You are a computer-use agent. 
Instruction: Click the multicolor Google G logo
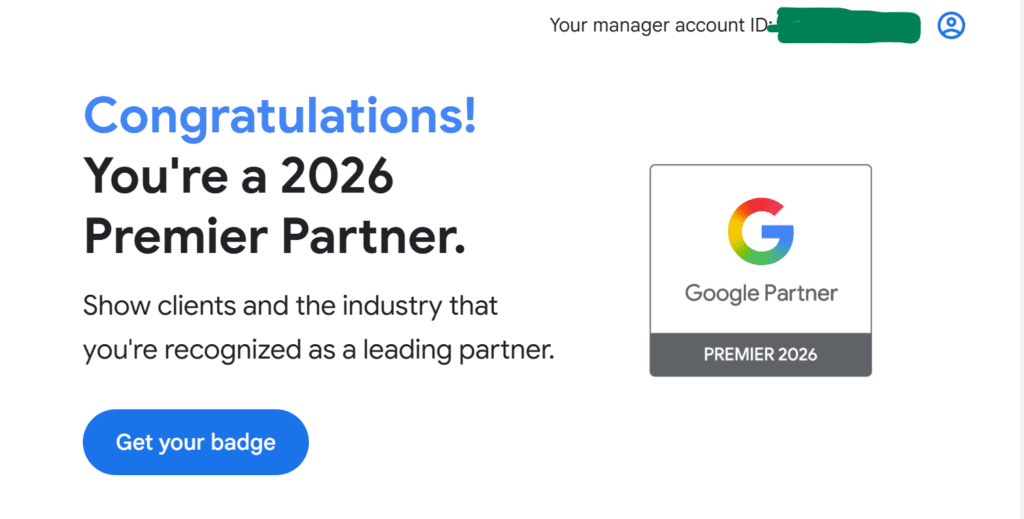pyautogui.click(x=760, y=232)
